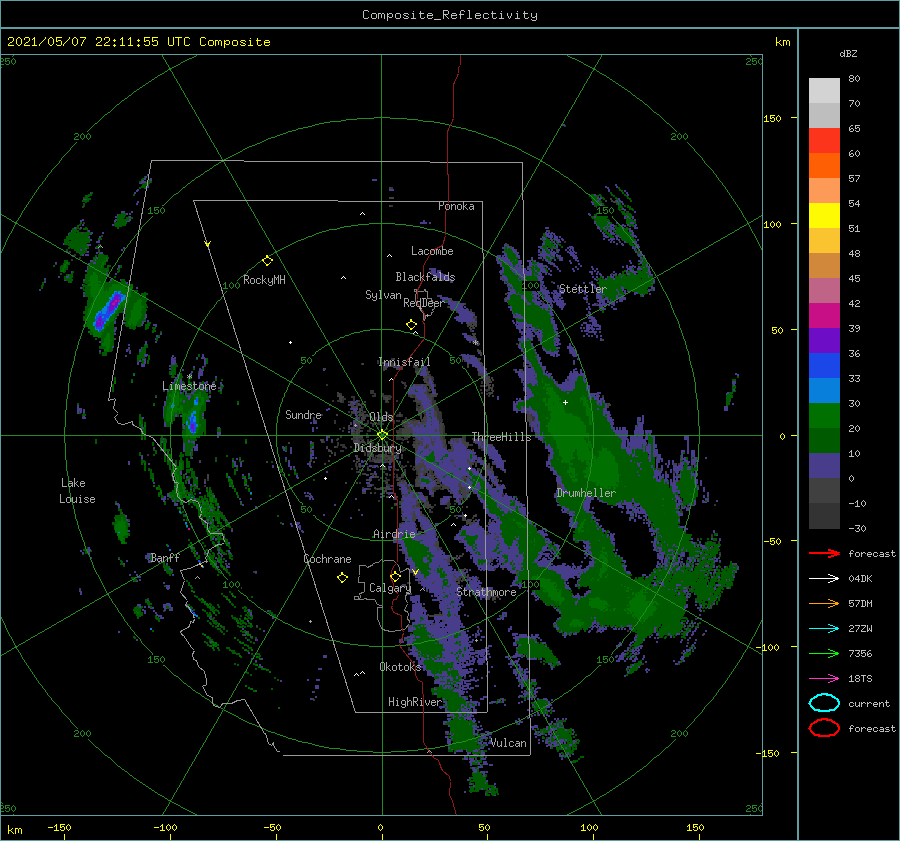Click the orange 57DM arrow icon
900x841 pixels.
824,603
